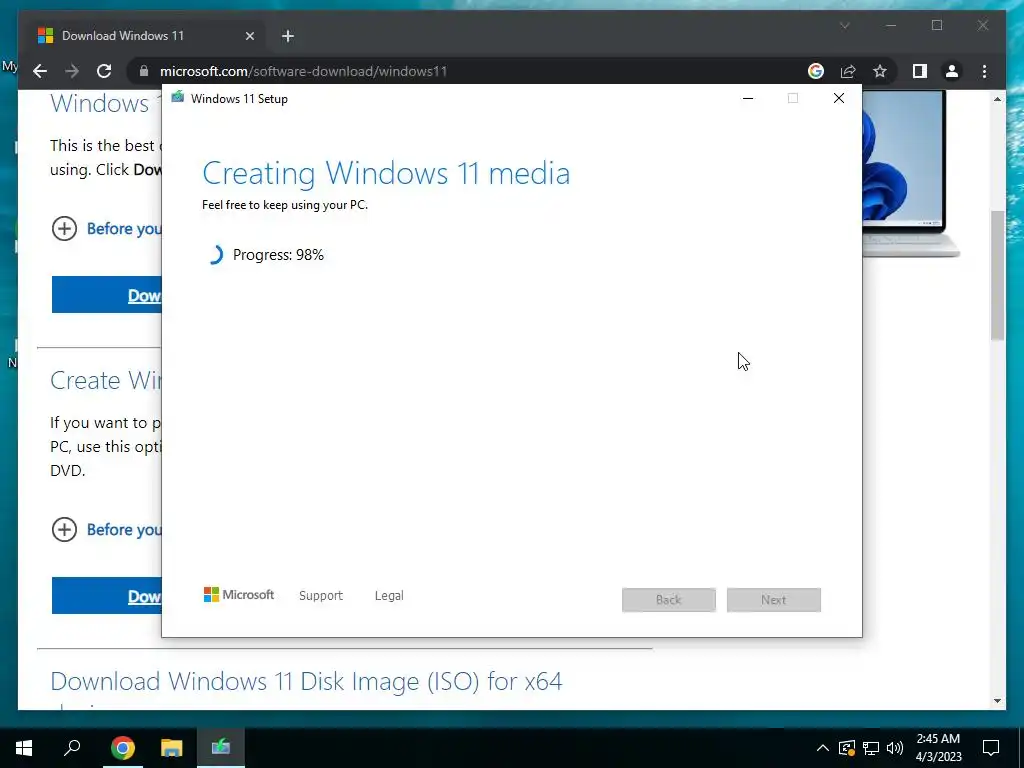Screen dimensions: 1024x768
Task: Click the upper blue Download button
Action: [x=107, y=295]
